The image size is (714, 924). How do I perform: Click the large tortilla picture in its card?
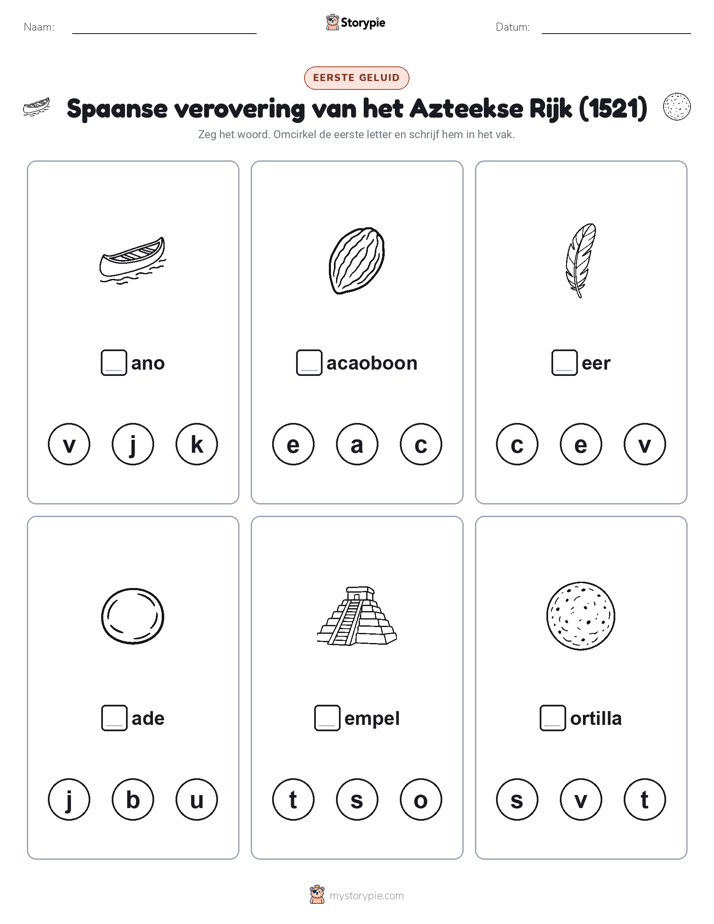(x=580, y=616)
